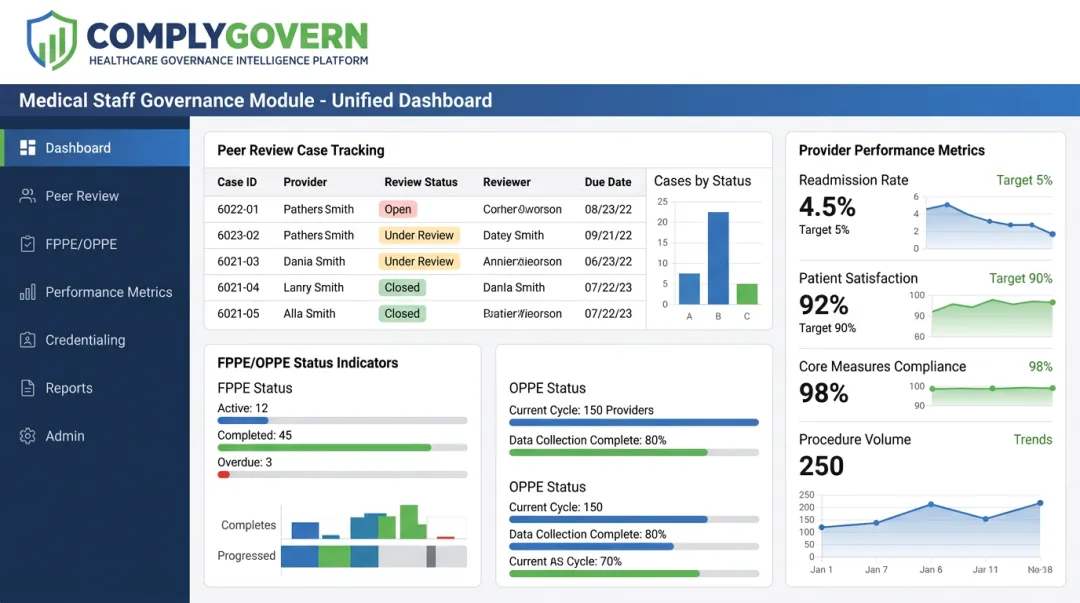Click the Provider Performance Metrics heading

pos(892,150)
